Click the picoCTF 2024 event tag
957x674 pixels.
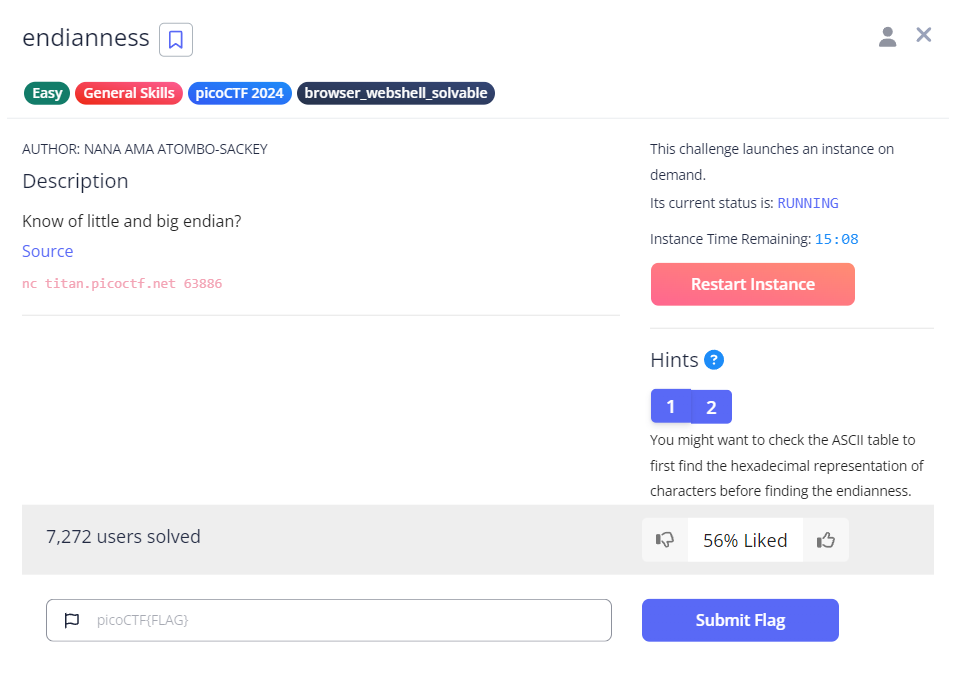[x=240, y=93]
